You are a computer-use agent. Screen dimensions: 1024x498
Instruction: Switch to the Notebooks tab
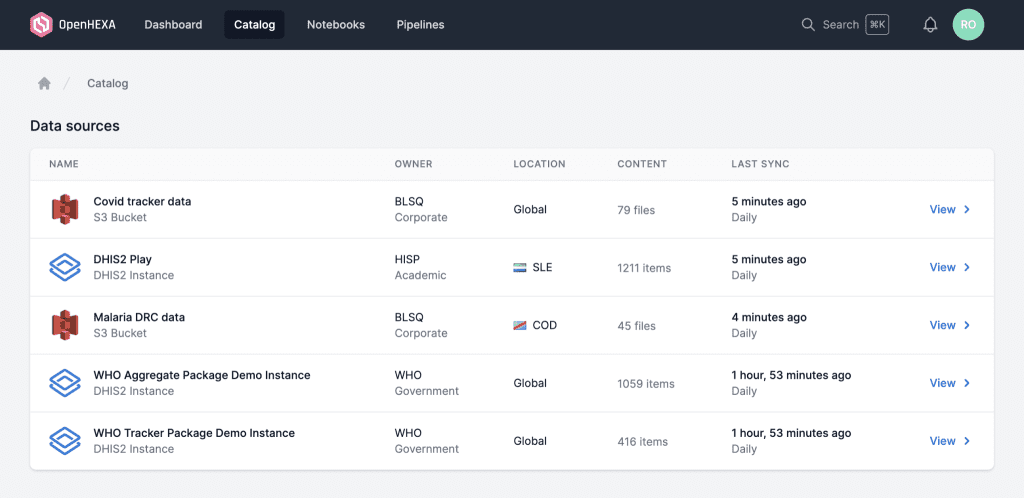coord(335,25)
